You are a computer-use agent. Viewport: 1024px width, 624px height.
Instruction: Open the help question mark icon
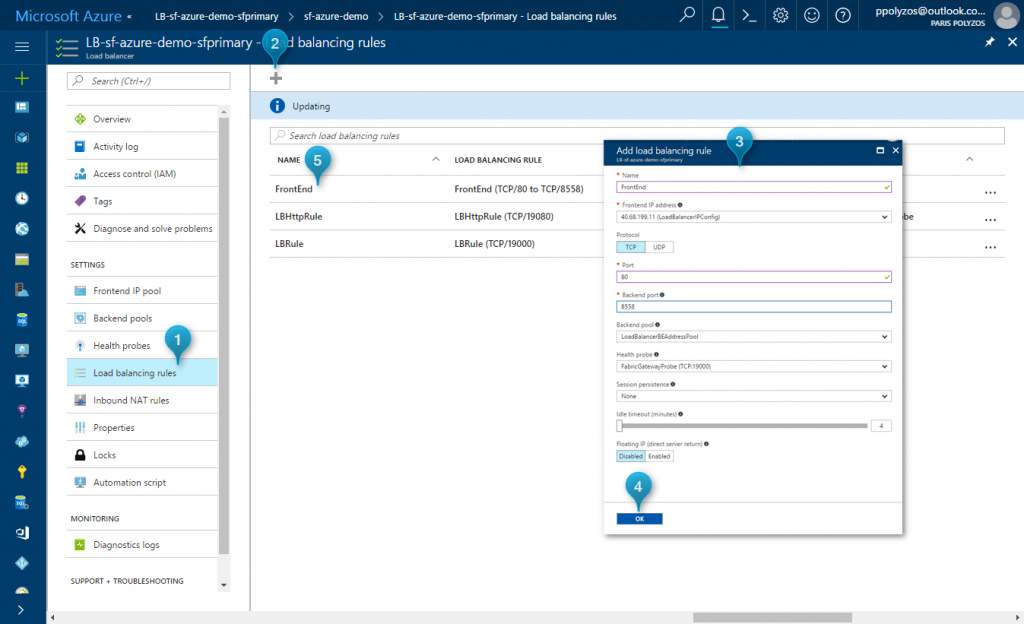click(841, 15)
